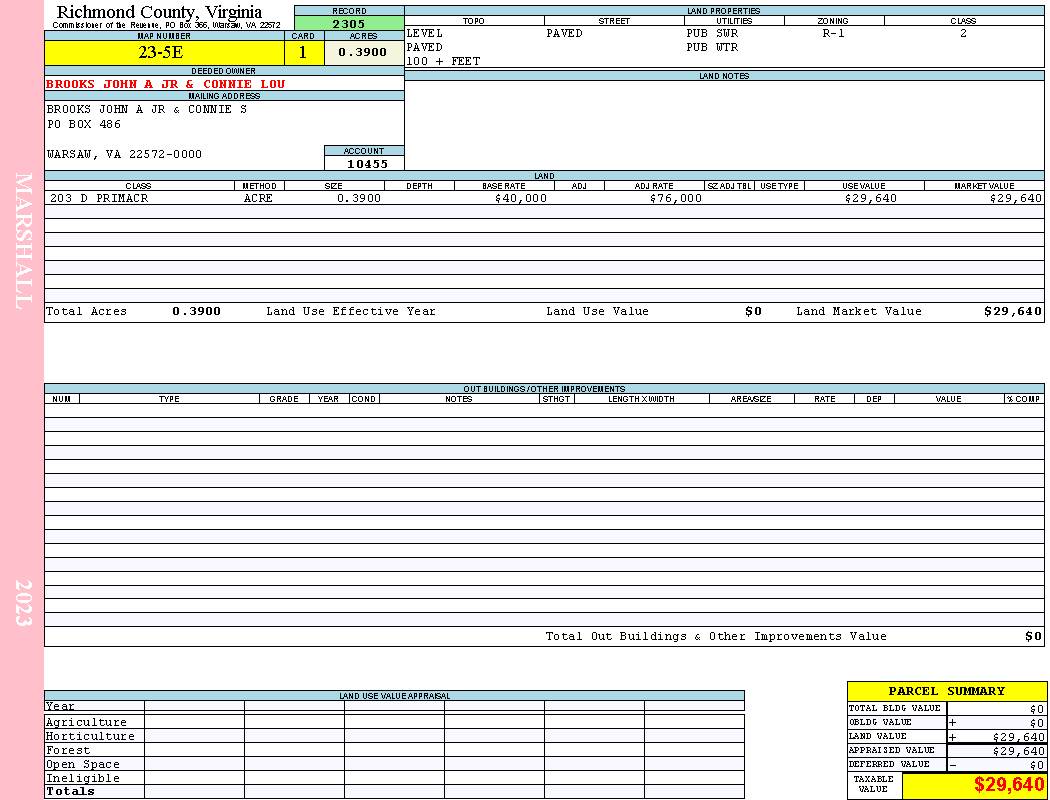The height and width of the screenshot is (800, 1050).
Task: Select the acres value 0.3900 under ACRES header
Action: 362,52
